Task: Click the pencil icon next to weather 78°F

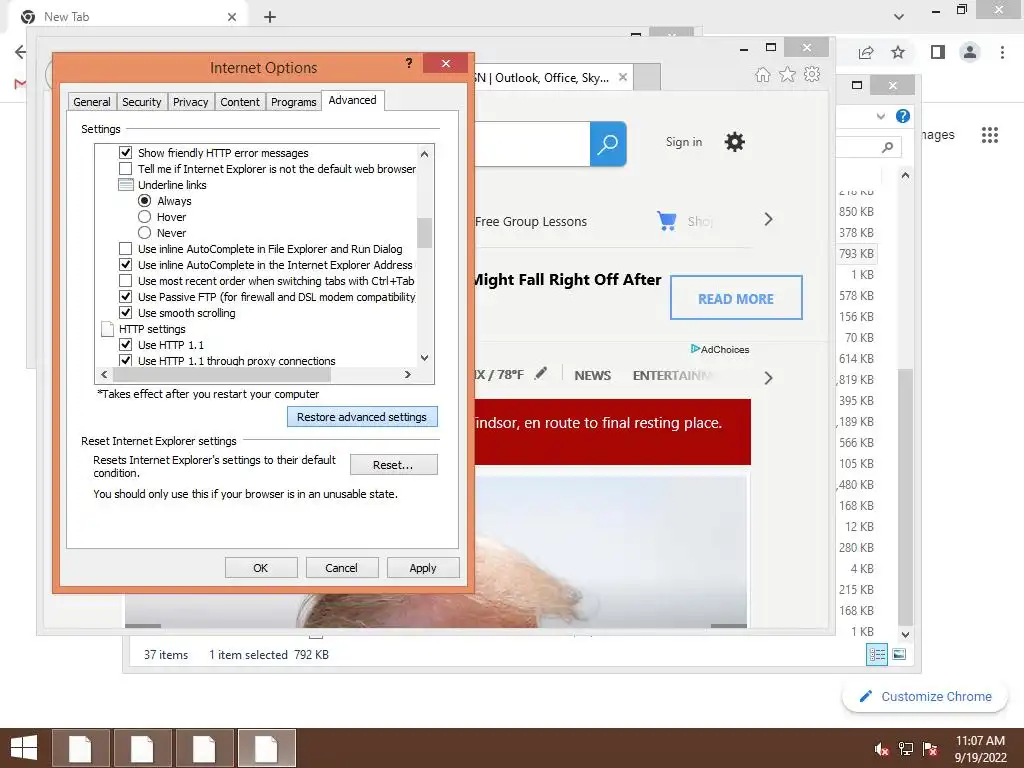Action: pos(541,373)
